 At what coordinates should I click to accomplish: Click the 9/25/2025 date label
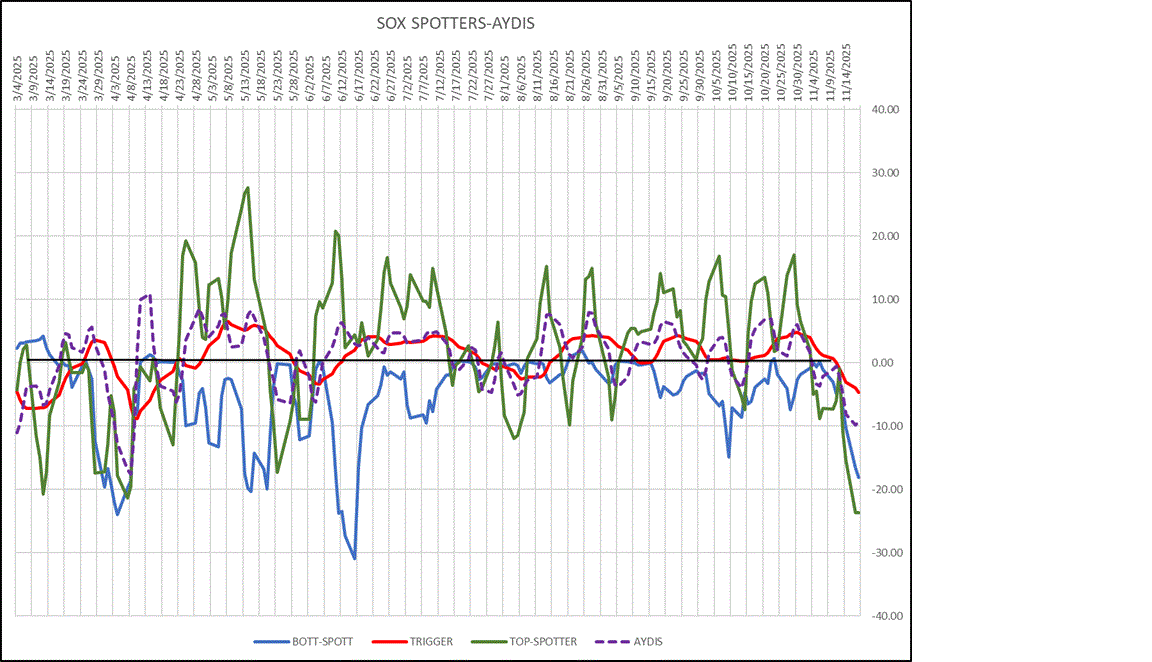click(x=684, y=76)
